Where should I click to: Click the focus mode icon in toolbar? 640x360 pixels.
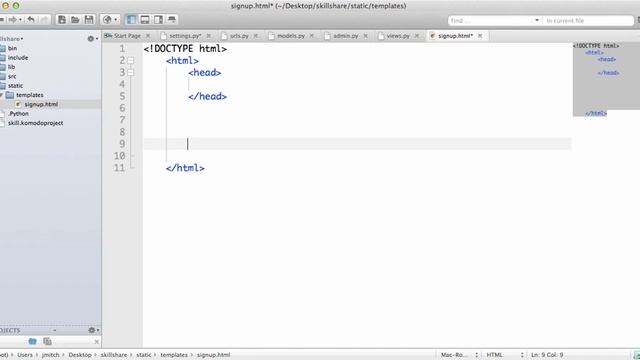point(172,20)
